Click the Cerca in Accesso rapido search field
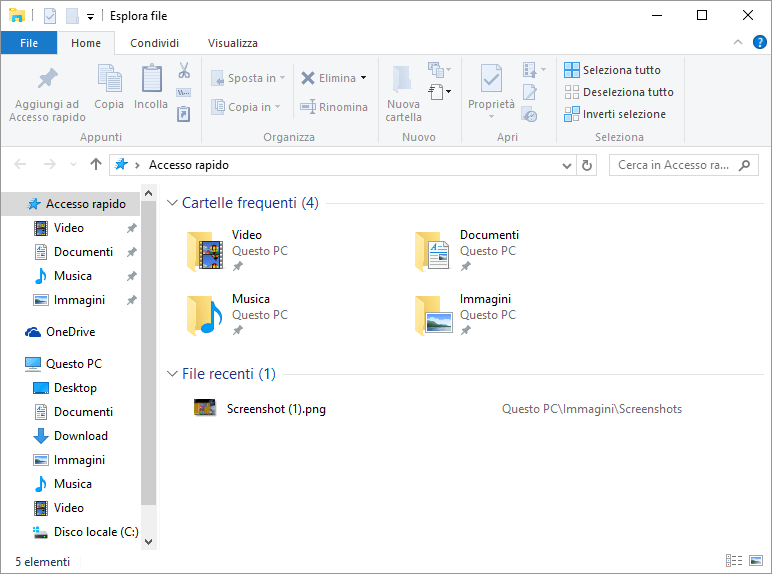The height and width of the screenshot is (574, 772). pyautogui.click(x=675, y=165)
